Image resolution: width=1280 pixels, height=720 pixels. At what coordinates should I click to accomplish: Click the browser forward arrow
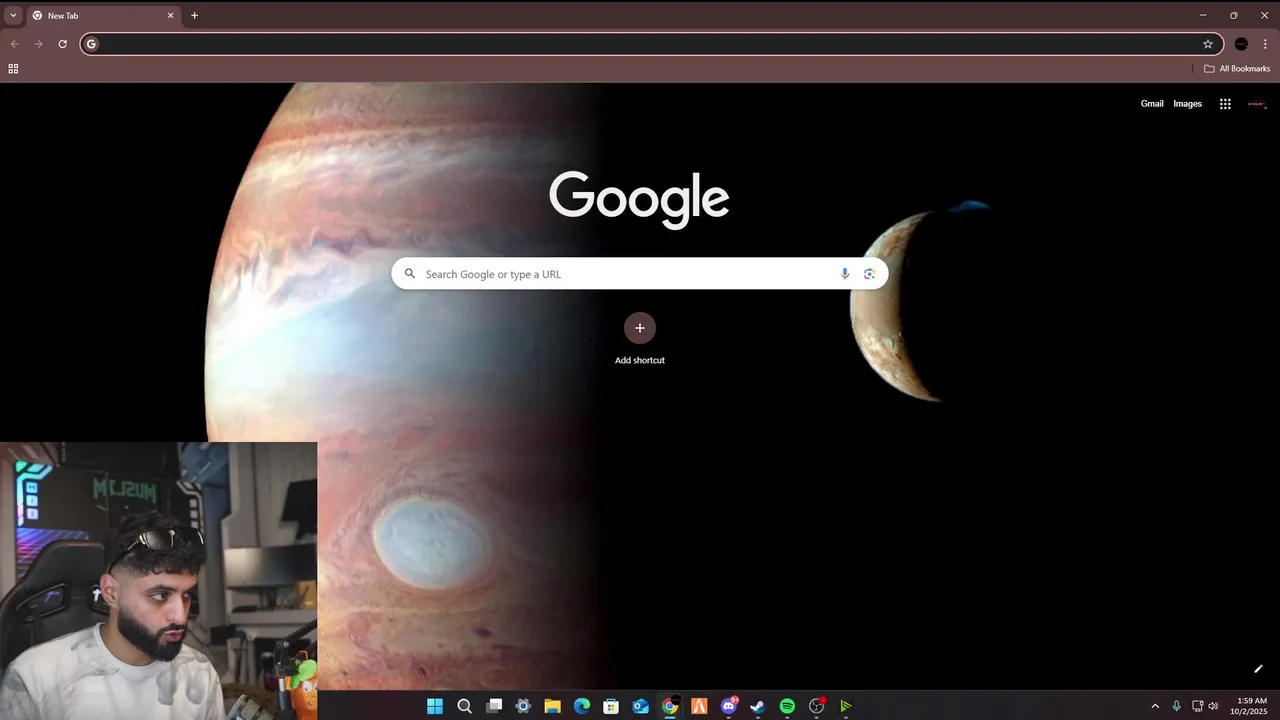pyautogui.click(x=38, y=44)
